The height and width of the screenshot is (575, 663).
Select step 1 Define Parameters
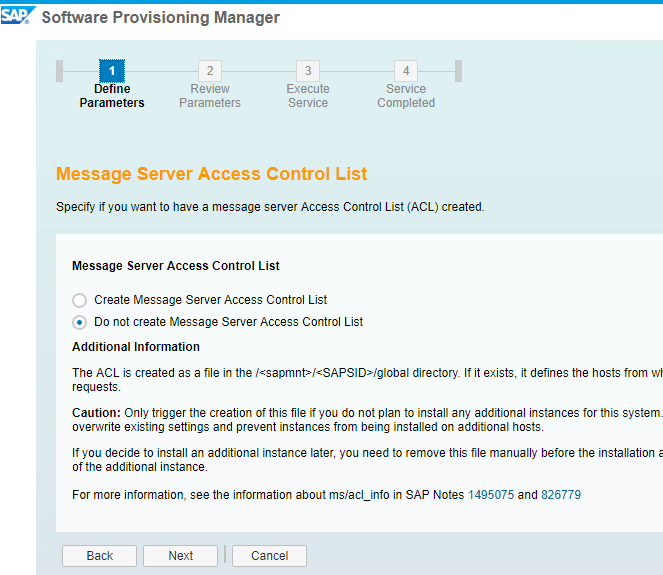[112, 71]
